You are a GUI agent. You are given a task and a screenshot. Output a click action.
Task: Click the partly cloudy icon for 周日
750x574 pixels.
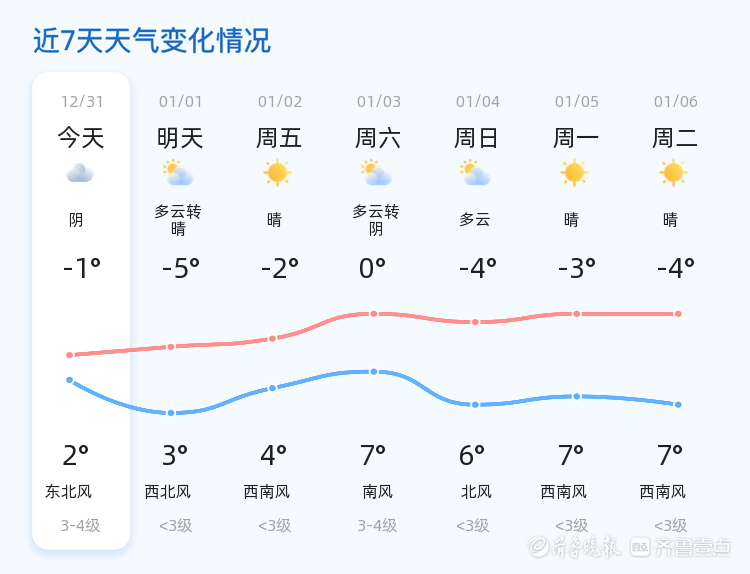[x=476, y=174]
